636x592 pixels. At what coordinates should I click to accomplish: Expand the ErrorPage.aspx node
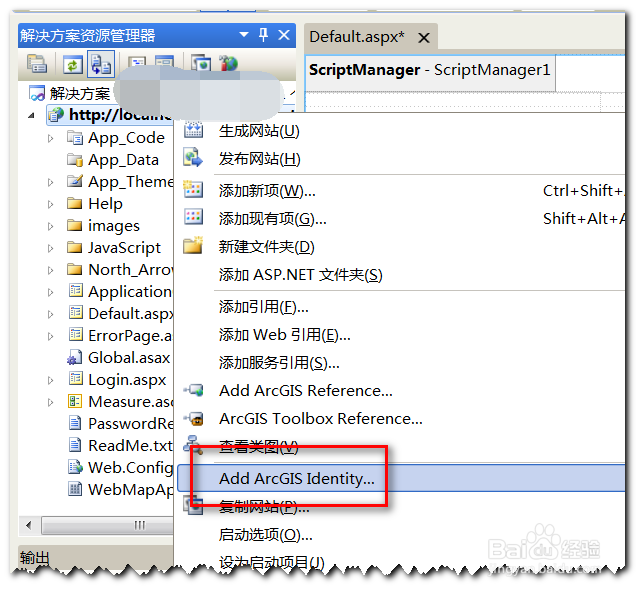(50, 336)
